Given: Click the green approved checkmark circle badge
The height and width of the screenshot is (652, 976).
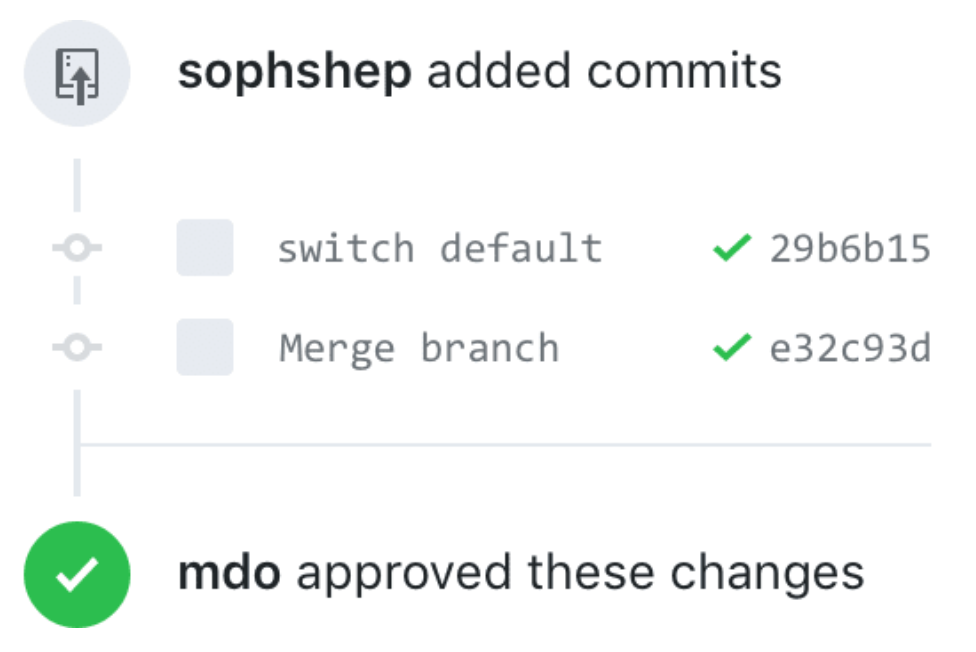Looking at the screenshot, I should pos(77,574).
